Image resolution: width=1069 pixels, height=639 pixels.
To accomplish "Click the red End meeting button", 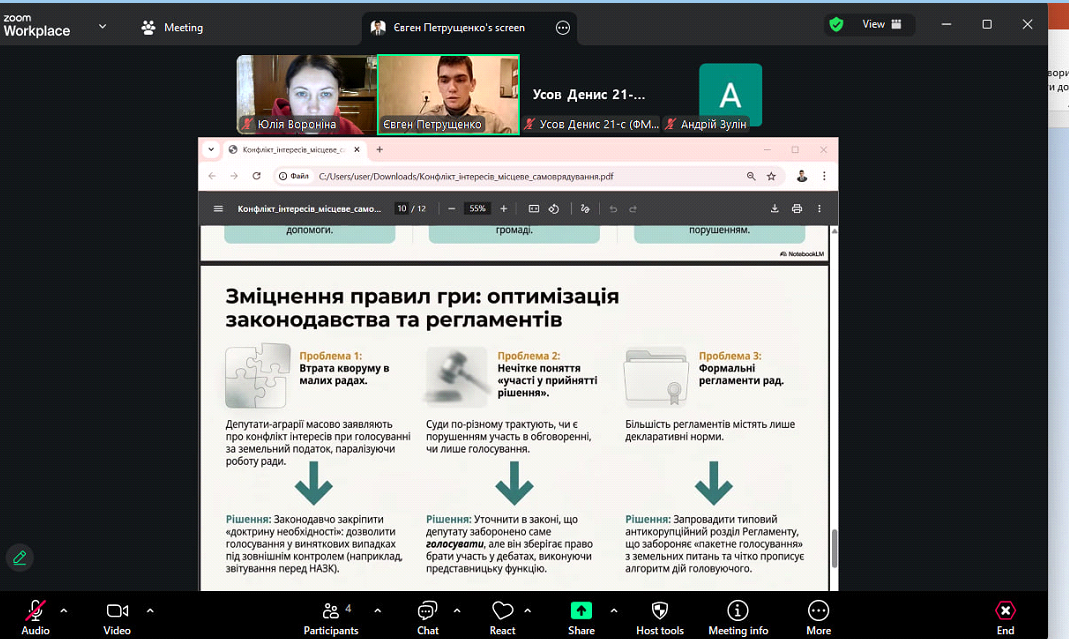I will point(1005,617).
